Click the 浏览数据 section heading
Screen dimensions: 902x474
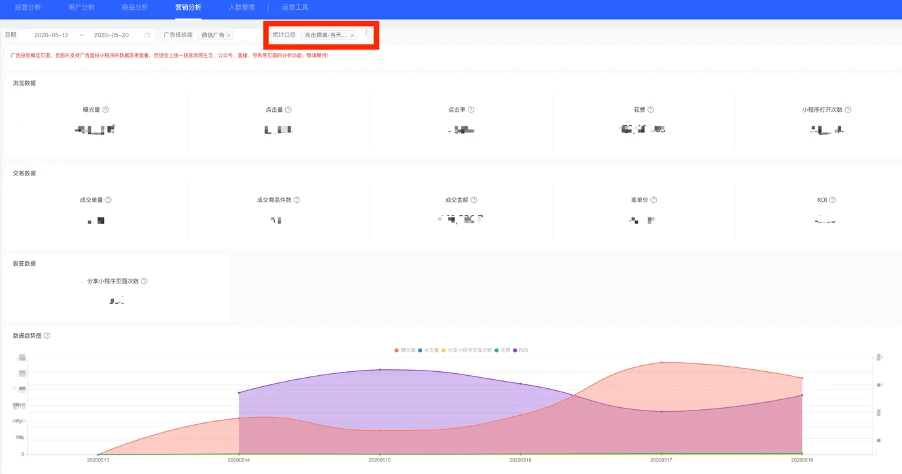coord(25,83)
